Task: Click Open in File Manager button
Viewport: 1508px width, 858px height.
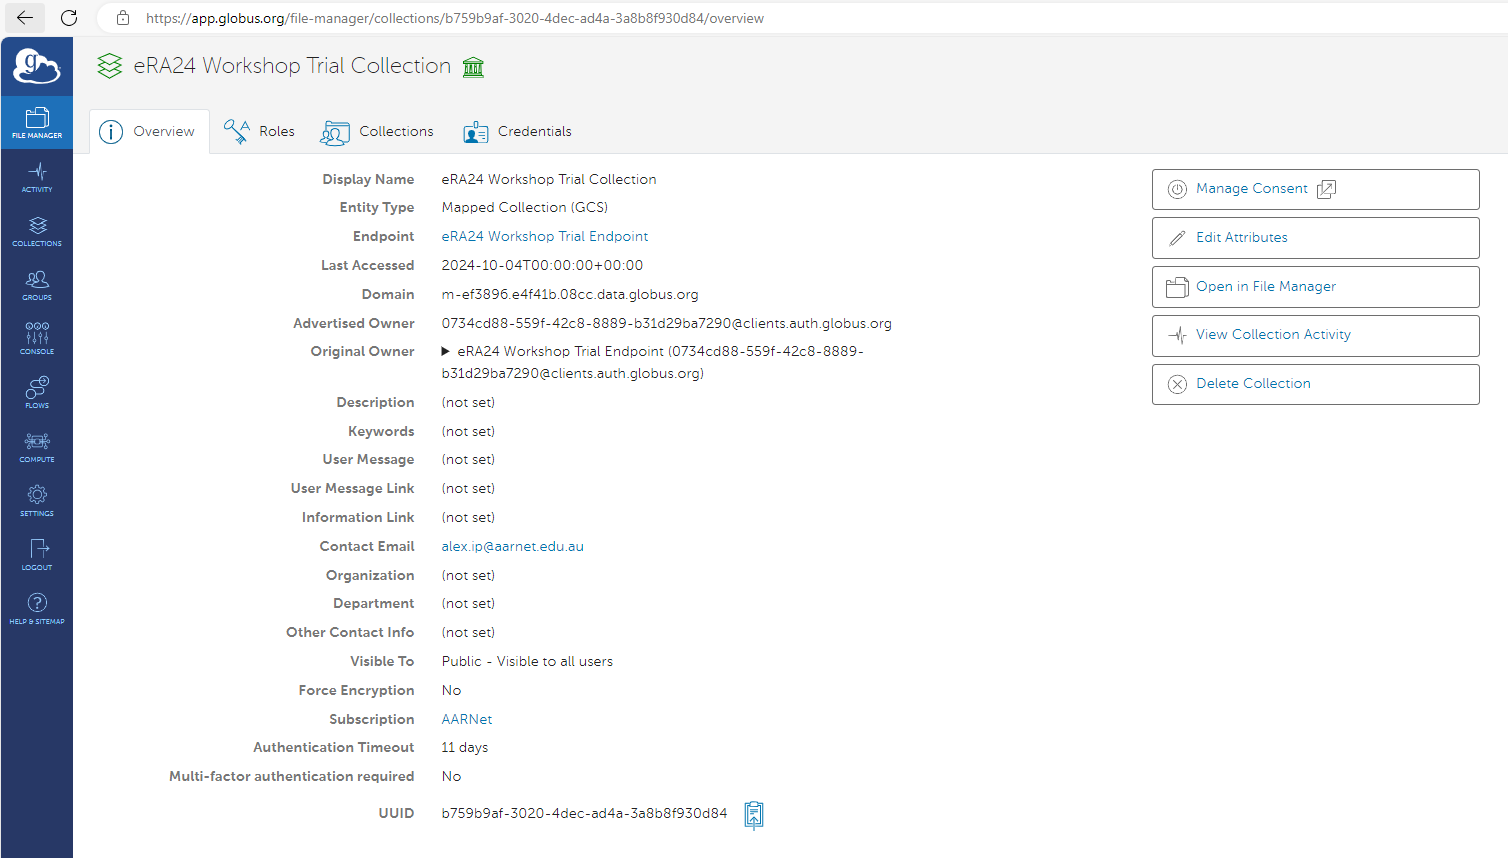Action: point(1315,287)
